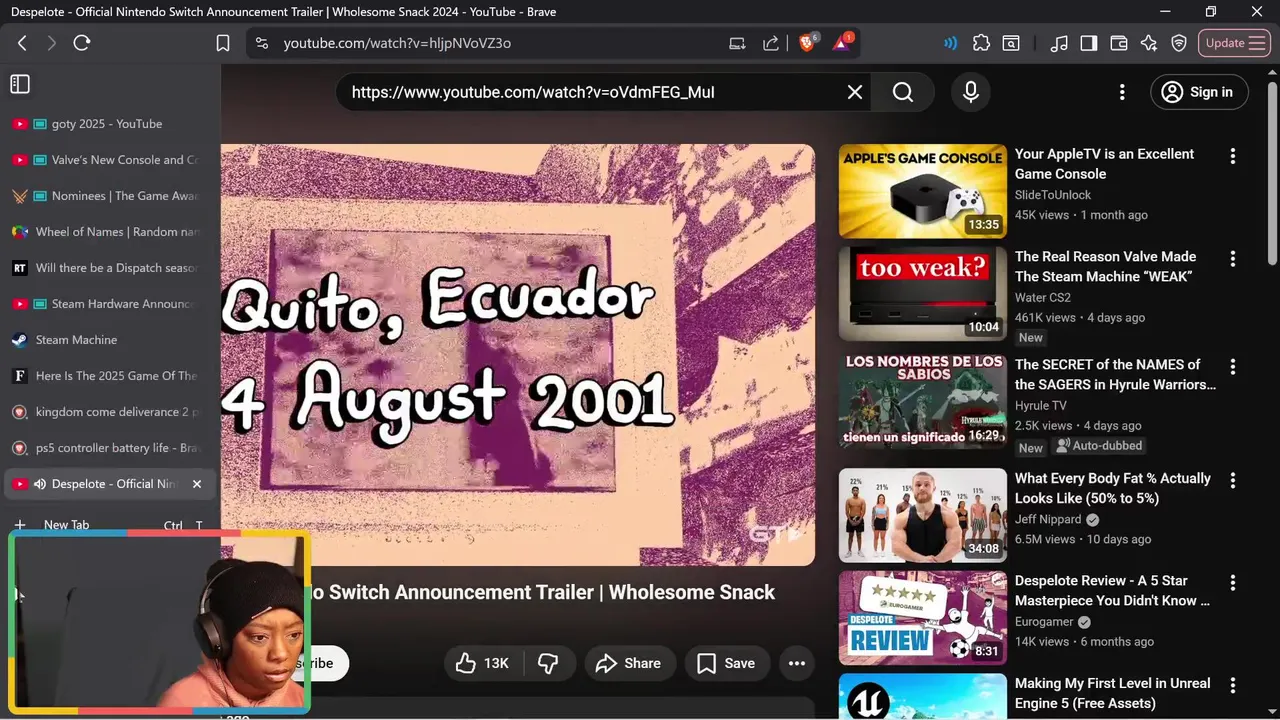Screen dimensions: 1280x720
Task: Save video to playlist button
Action: pos(726,663)
